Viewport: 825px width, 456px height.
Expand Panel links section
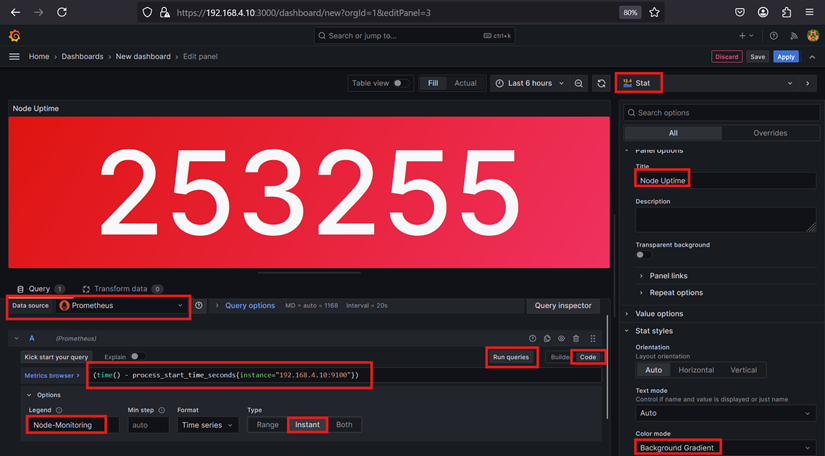tap(668, 276)
